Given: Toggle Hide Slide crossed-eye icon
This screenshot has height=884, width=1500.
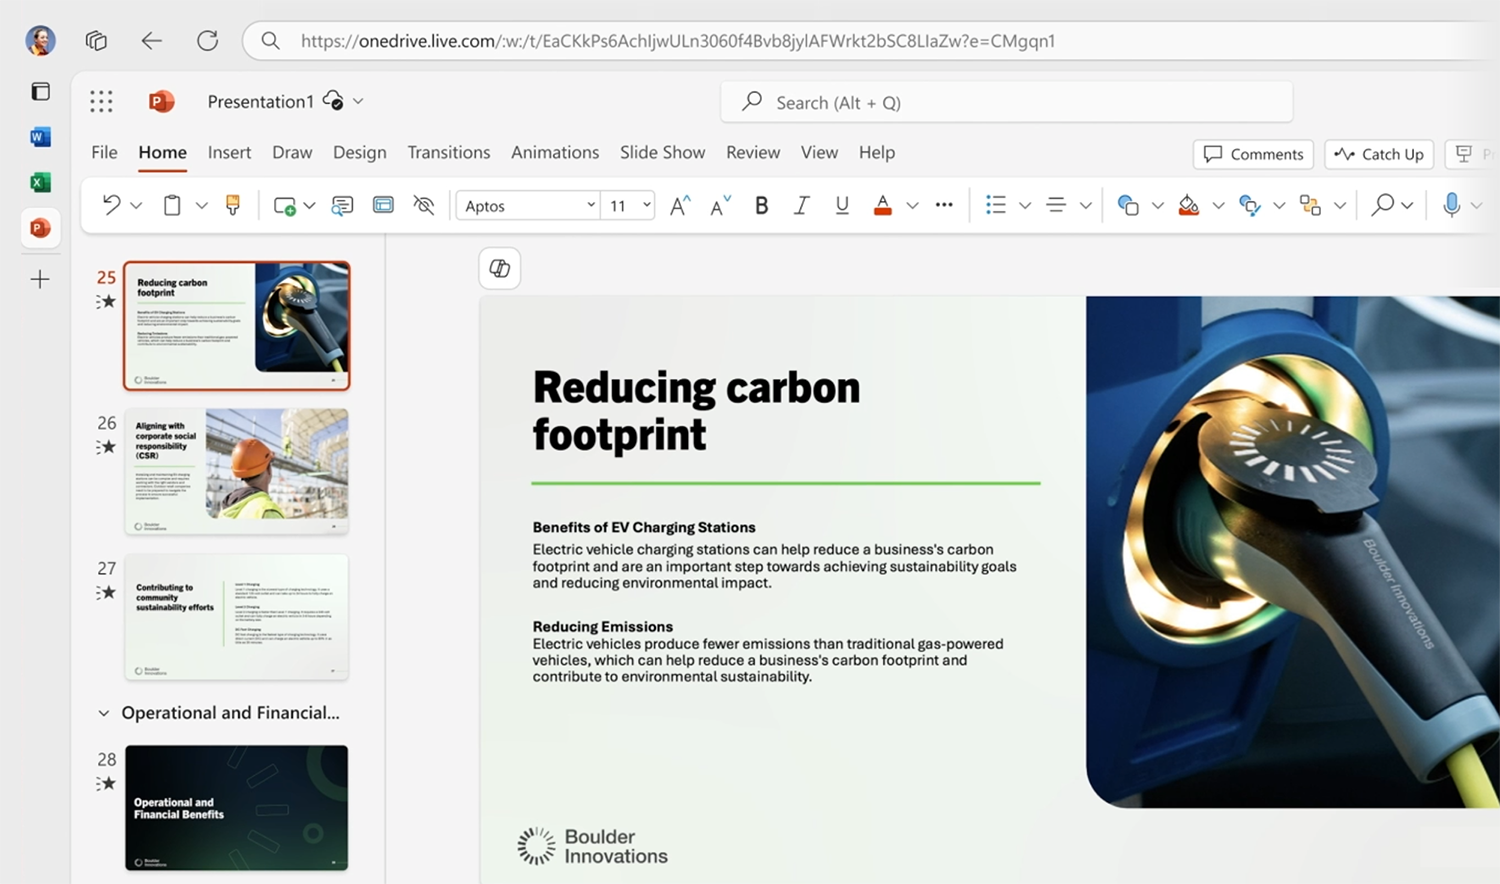Looking at the screenshot, I should coord(424,205).
